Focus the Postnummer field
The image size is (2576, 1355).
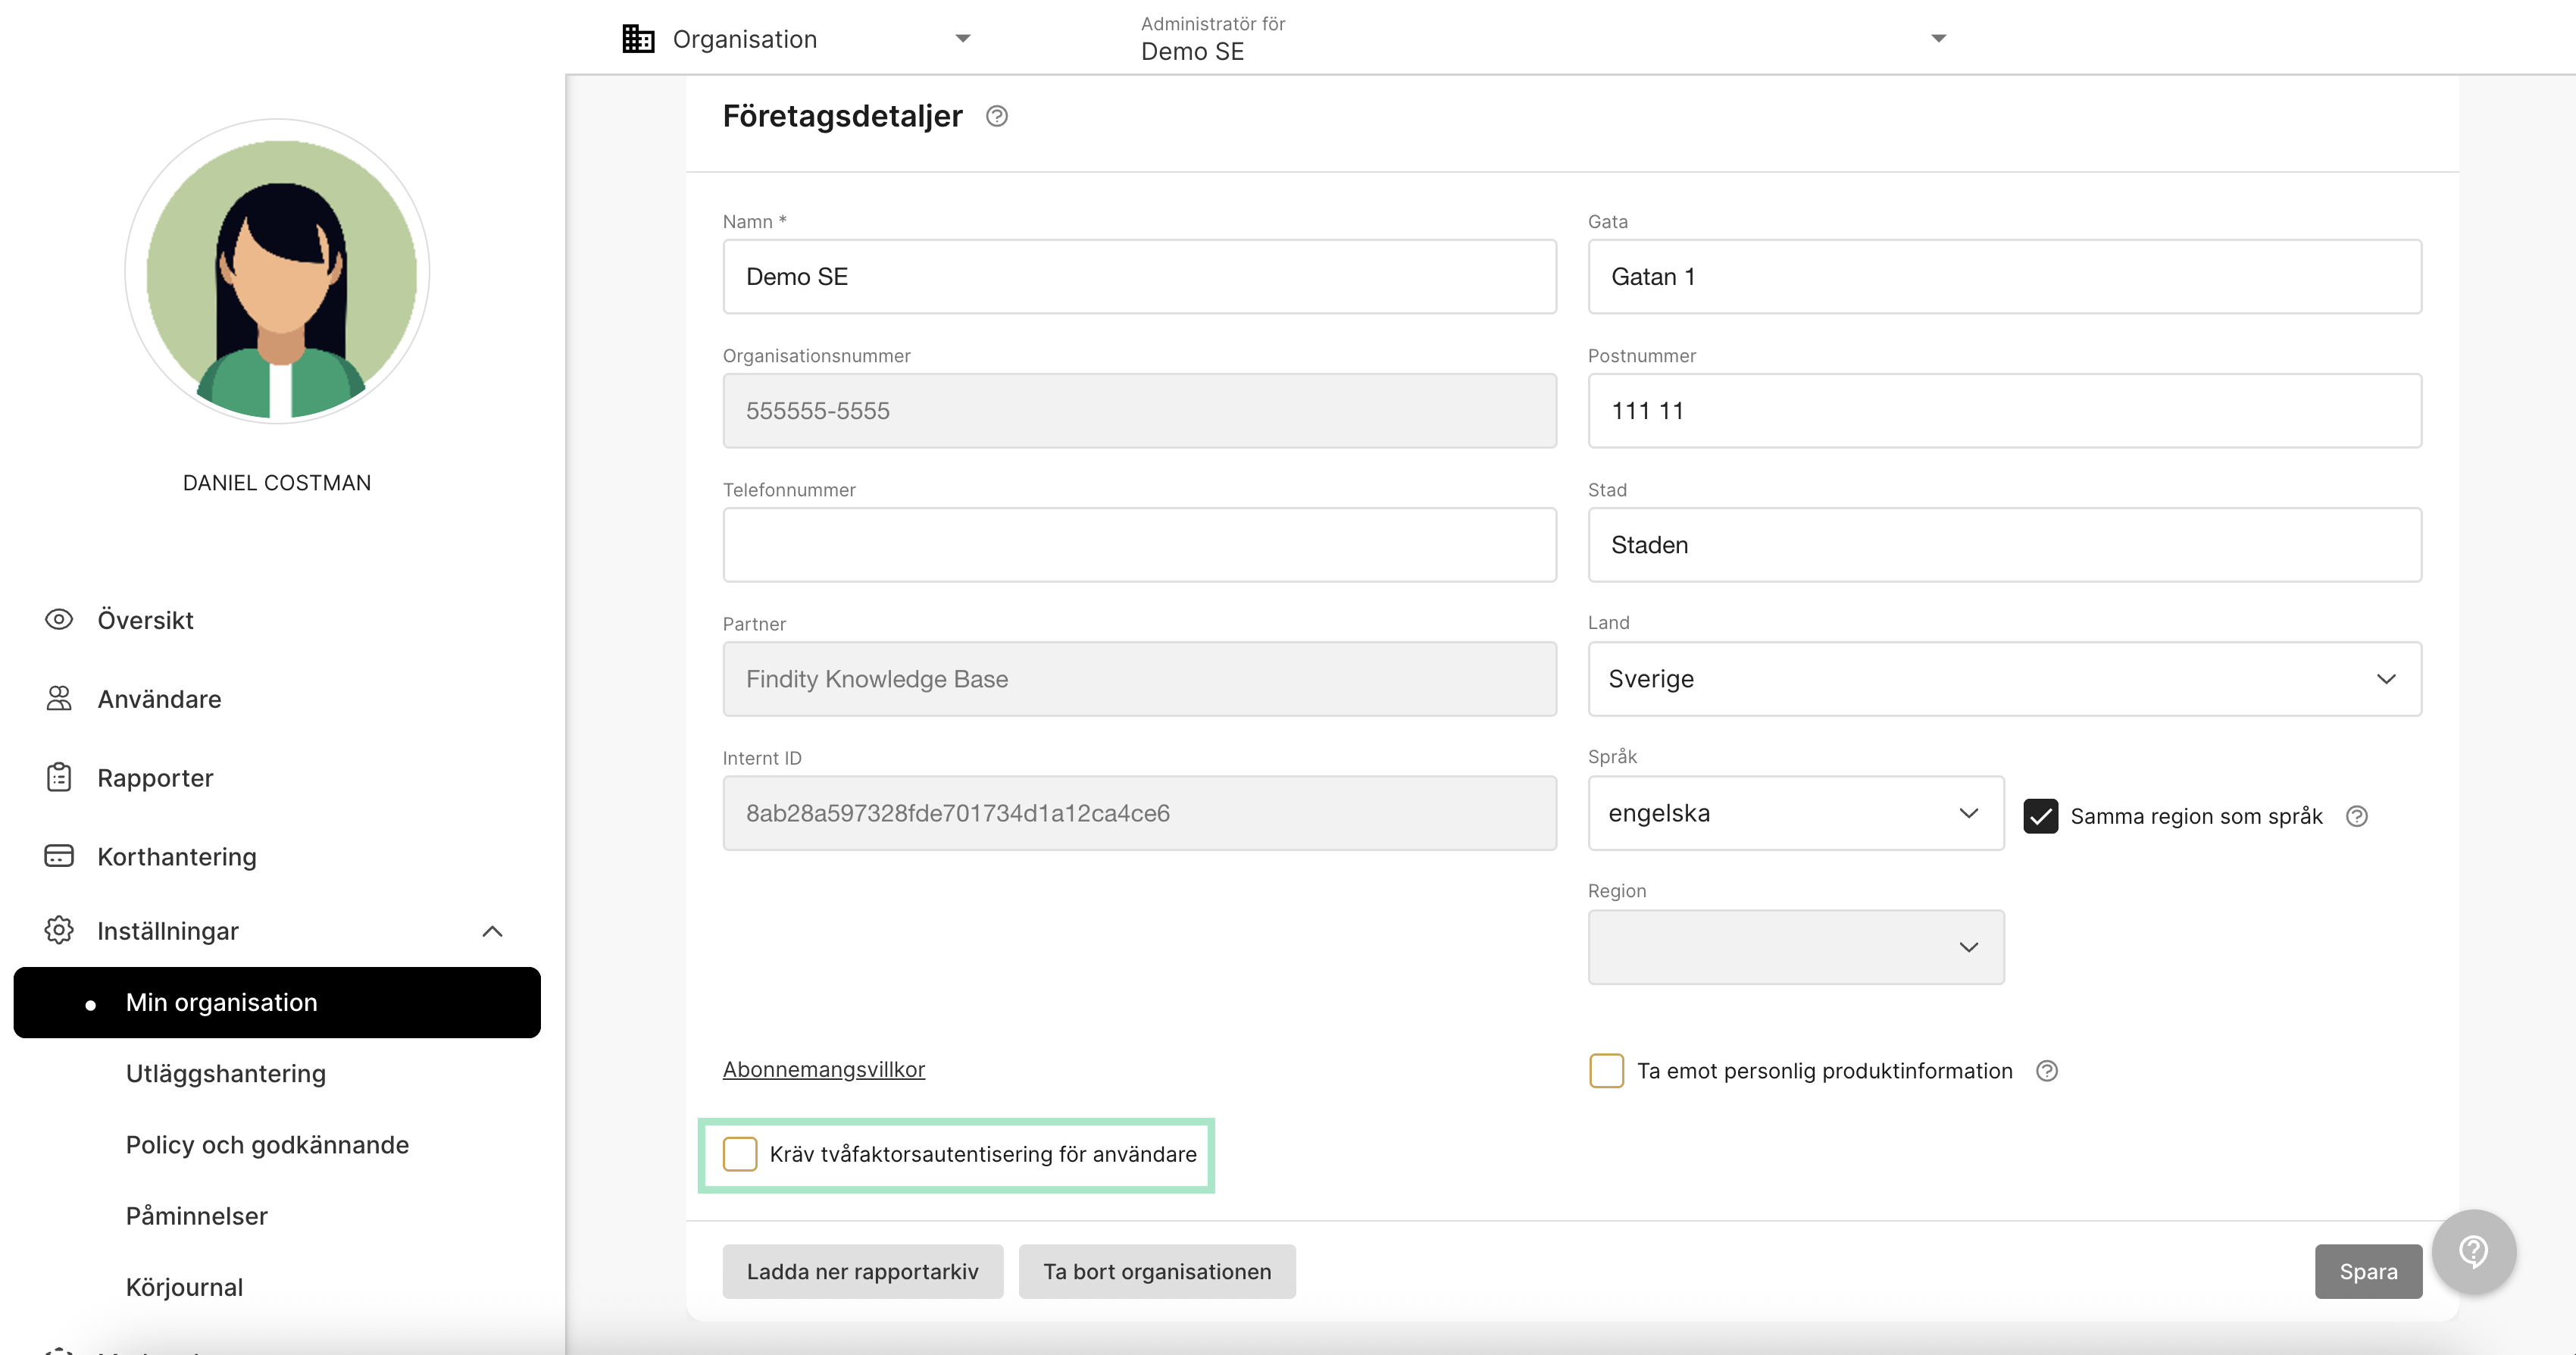[2004, 411]
